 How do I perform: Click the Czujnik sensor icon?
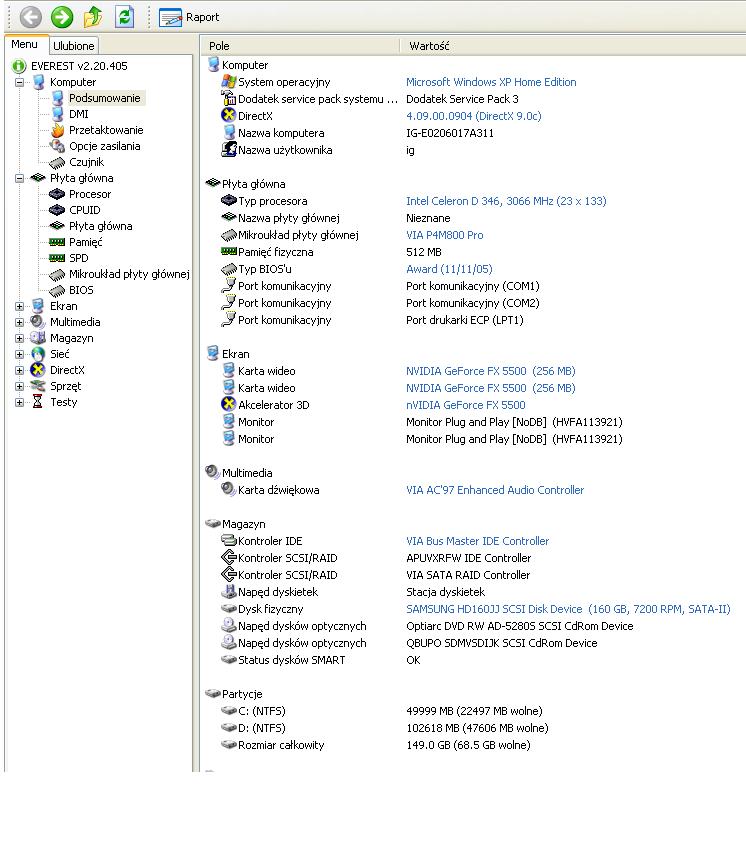pos(57,162)
